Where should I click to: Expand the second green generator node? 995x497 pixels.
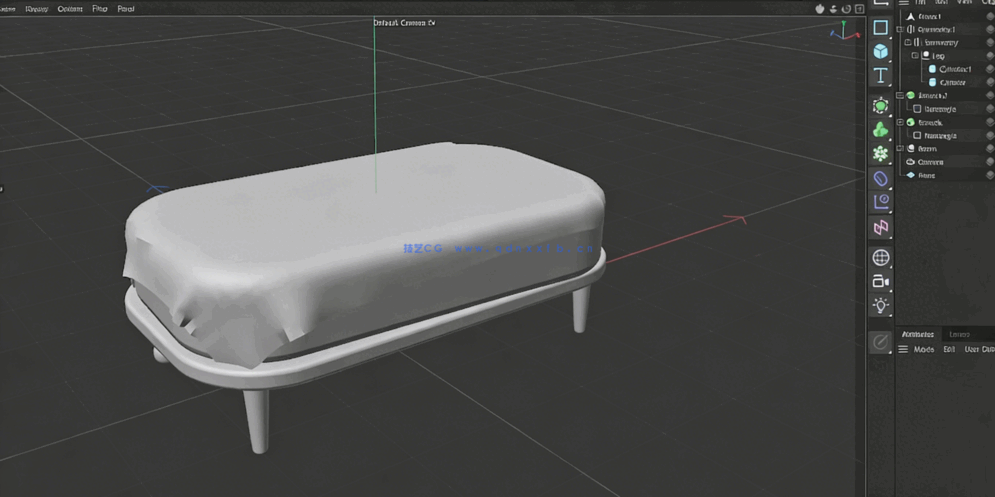coord(900,122)
